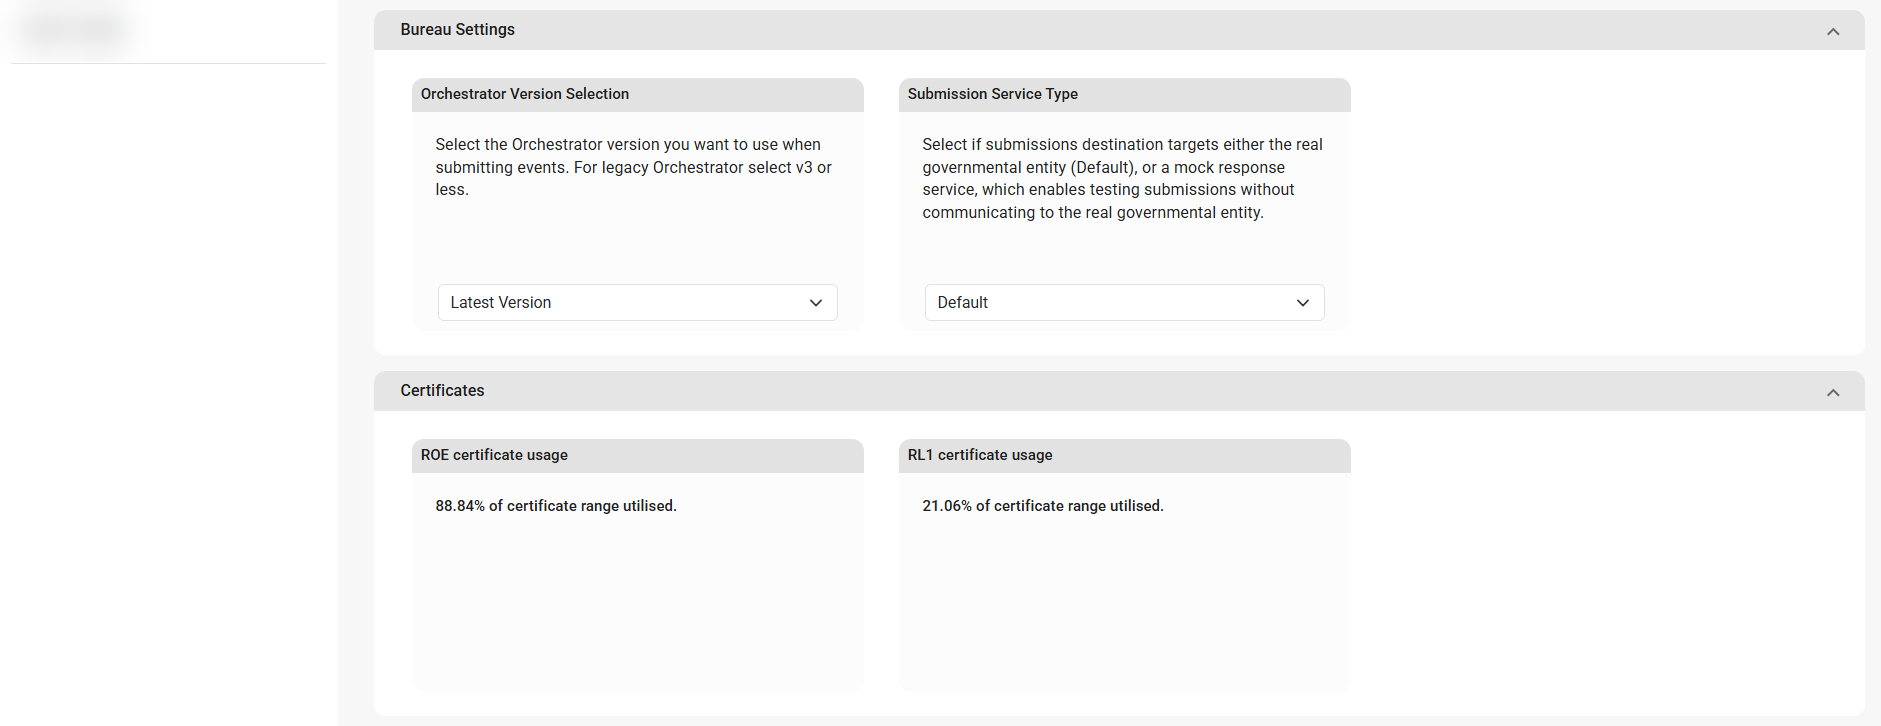The height and width of the screenshot is (726, 1881).
Task: Select the Submission Service Type card heading
Action: pos(992,94)
